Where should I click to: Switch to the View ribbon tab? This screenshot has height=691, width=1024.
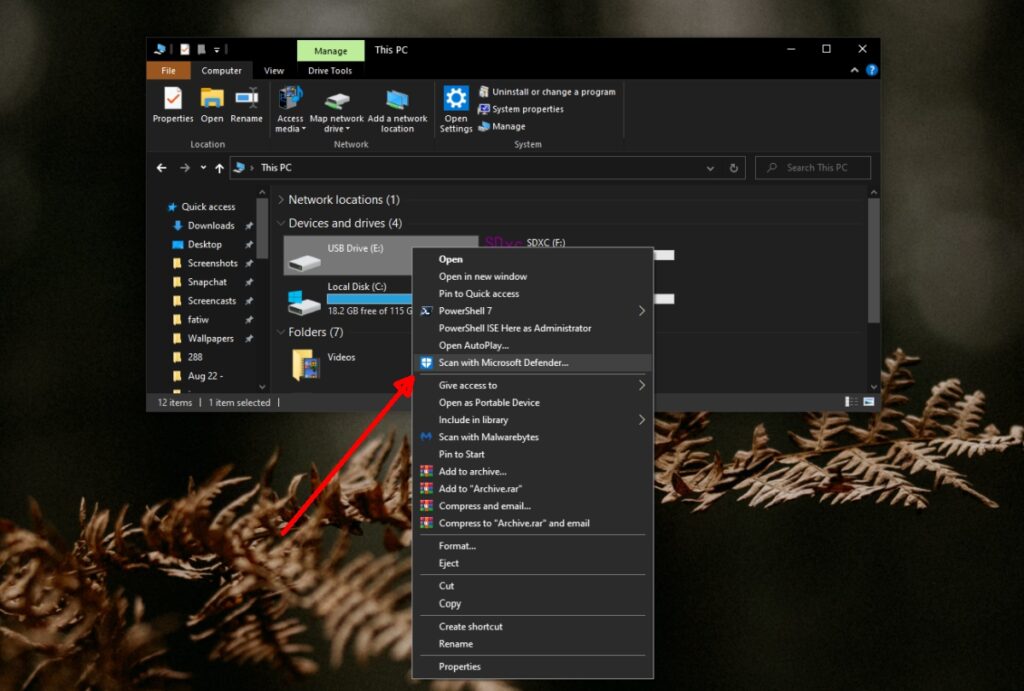click(273, 70)
